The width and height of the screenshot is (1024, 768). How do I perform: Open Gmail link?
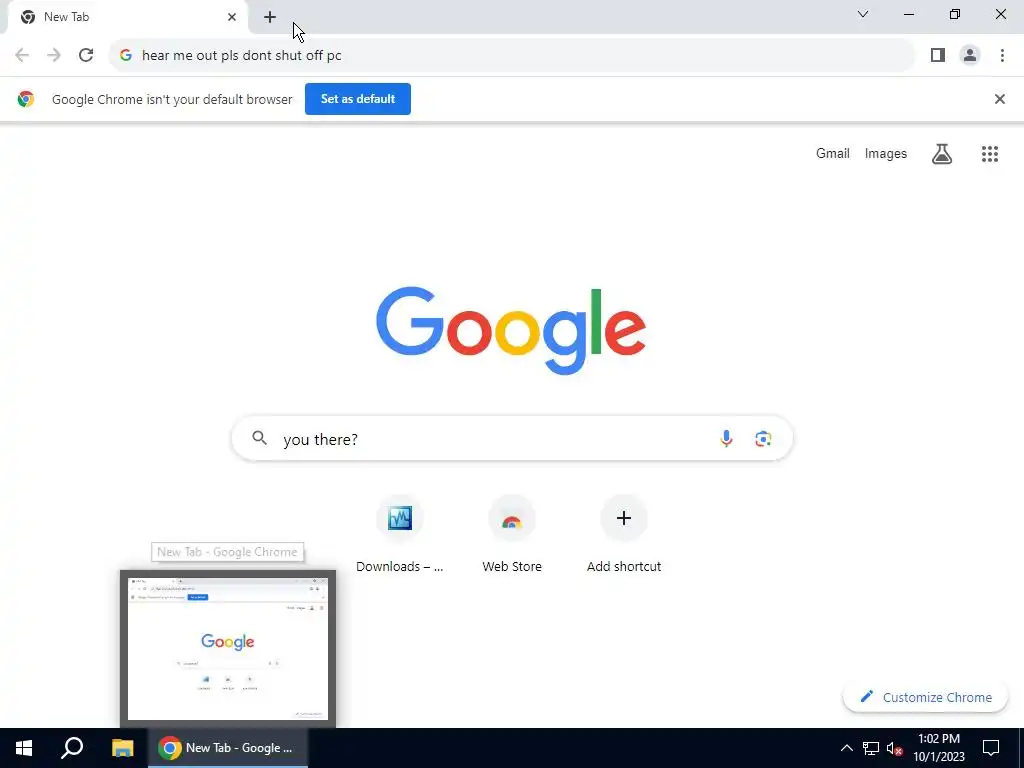(x=833, y=153)
